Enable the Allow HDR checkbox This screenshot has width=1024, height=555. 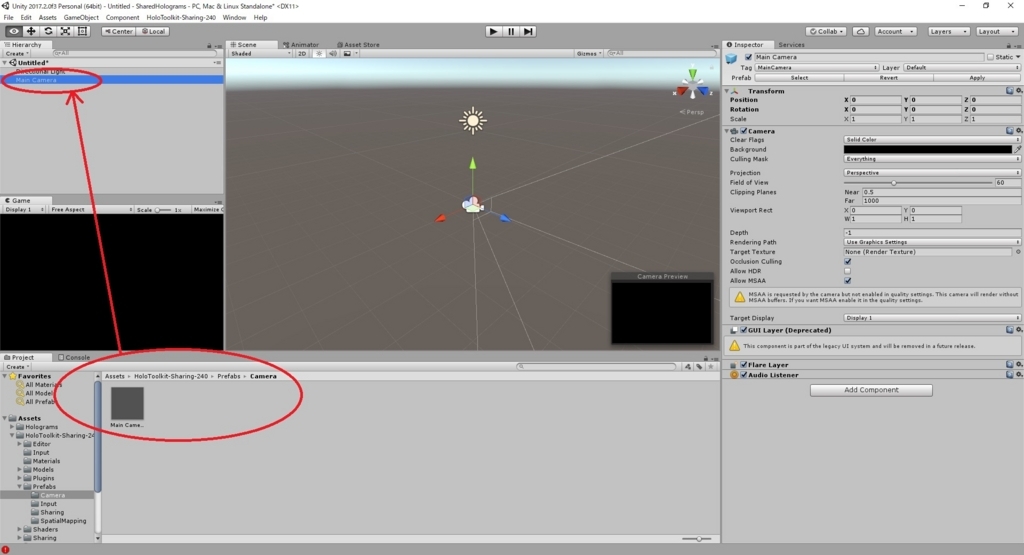coord(848,271)
